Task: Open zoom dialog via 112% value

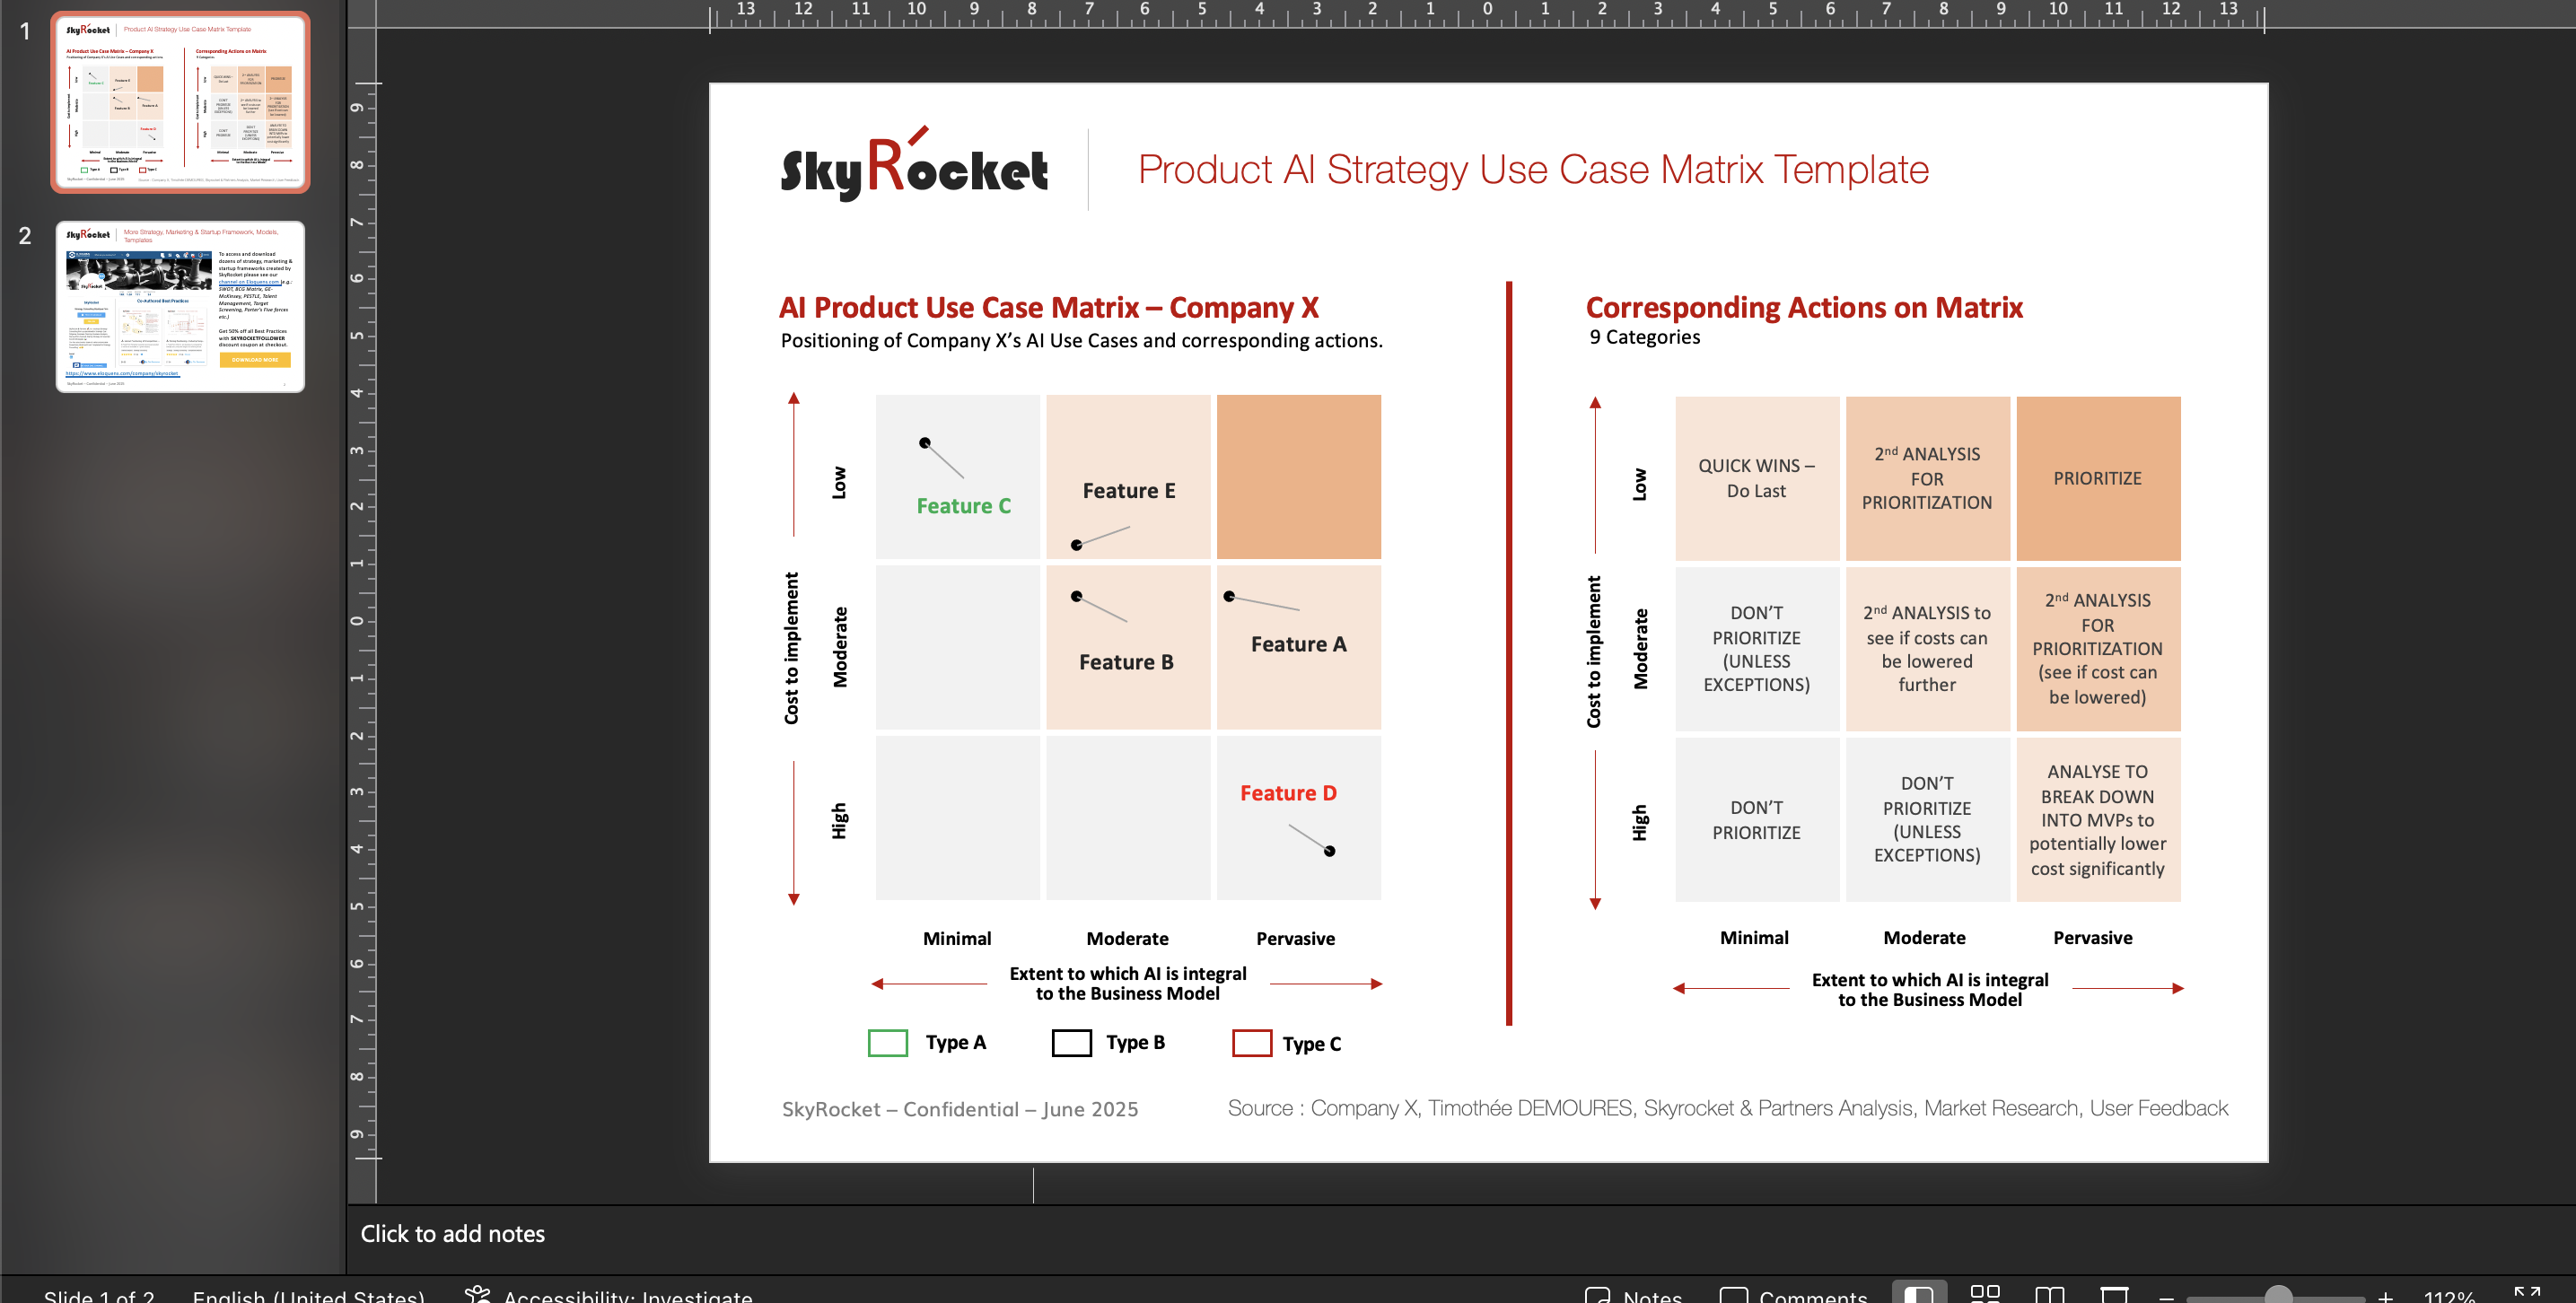Action: pyautogui.click(x=2449, y=1296)
